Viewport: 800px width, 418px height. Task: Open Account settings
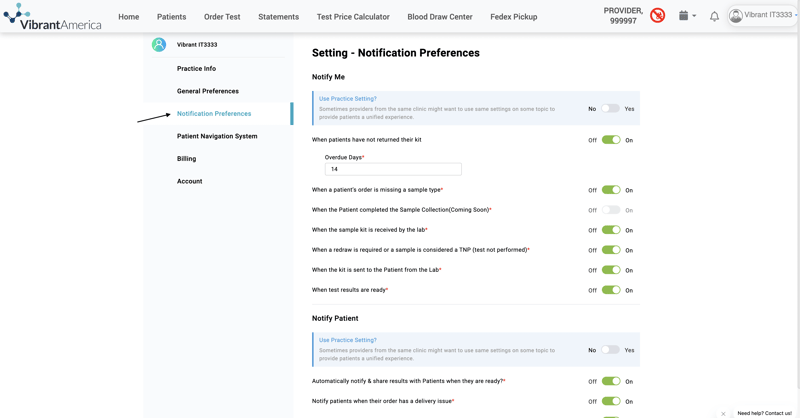189,181
